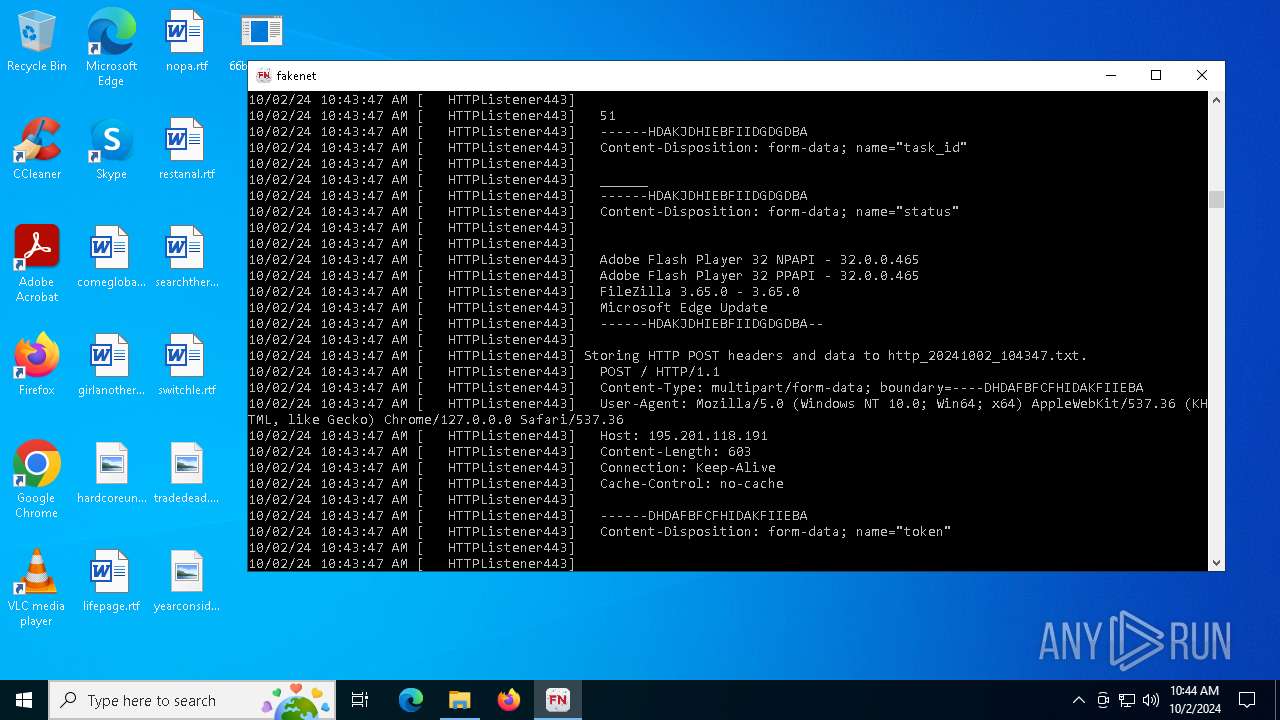This screenshot has height=720, width=1280.
Task: Click the fakenet title bar text
Action: pos(296,76)
